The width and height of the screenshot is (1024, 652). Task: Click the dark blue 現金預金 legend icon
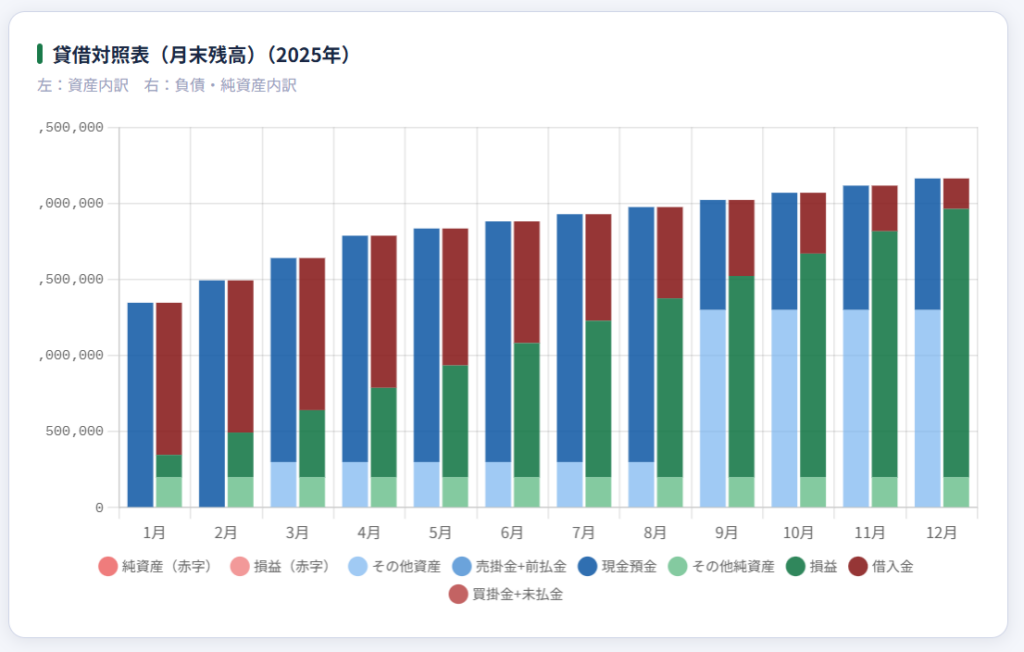589,566
